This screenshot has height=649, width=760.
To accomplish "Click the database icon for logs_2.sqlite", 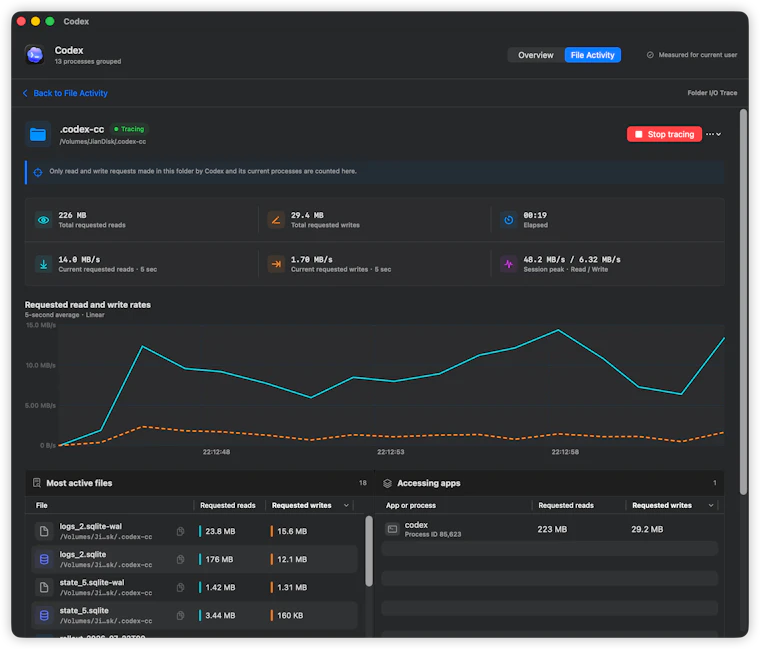I will (x=44, y=559).
